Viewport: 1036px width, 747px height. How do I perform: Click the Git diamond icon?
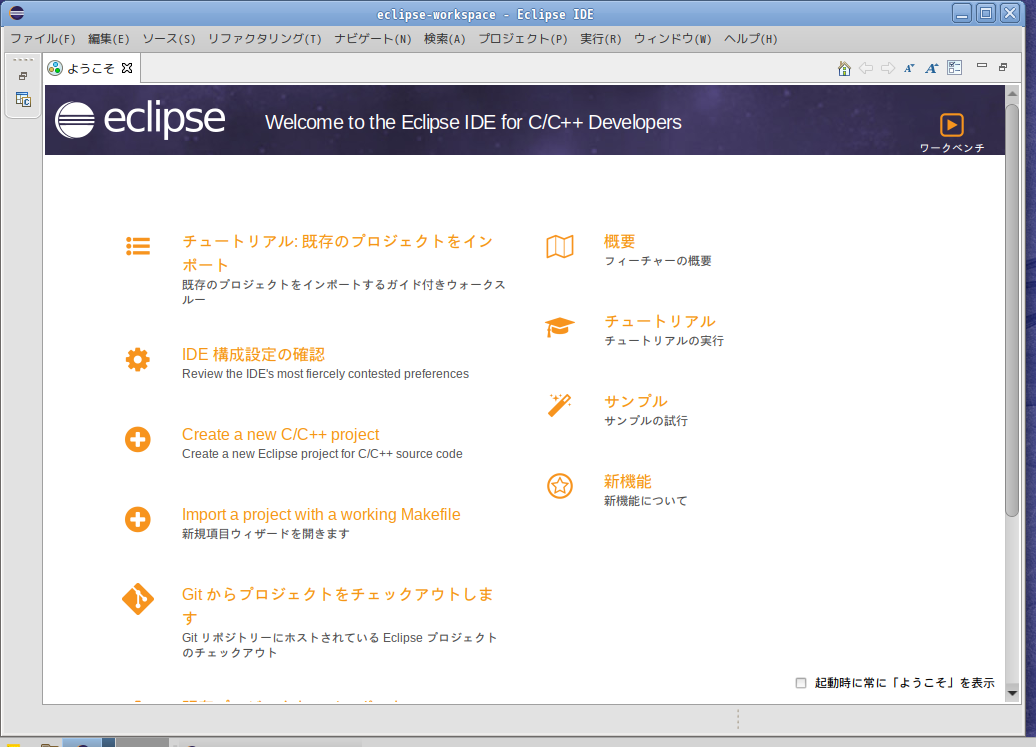coord(138,599)
